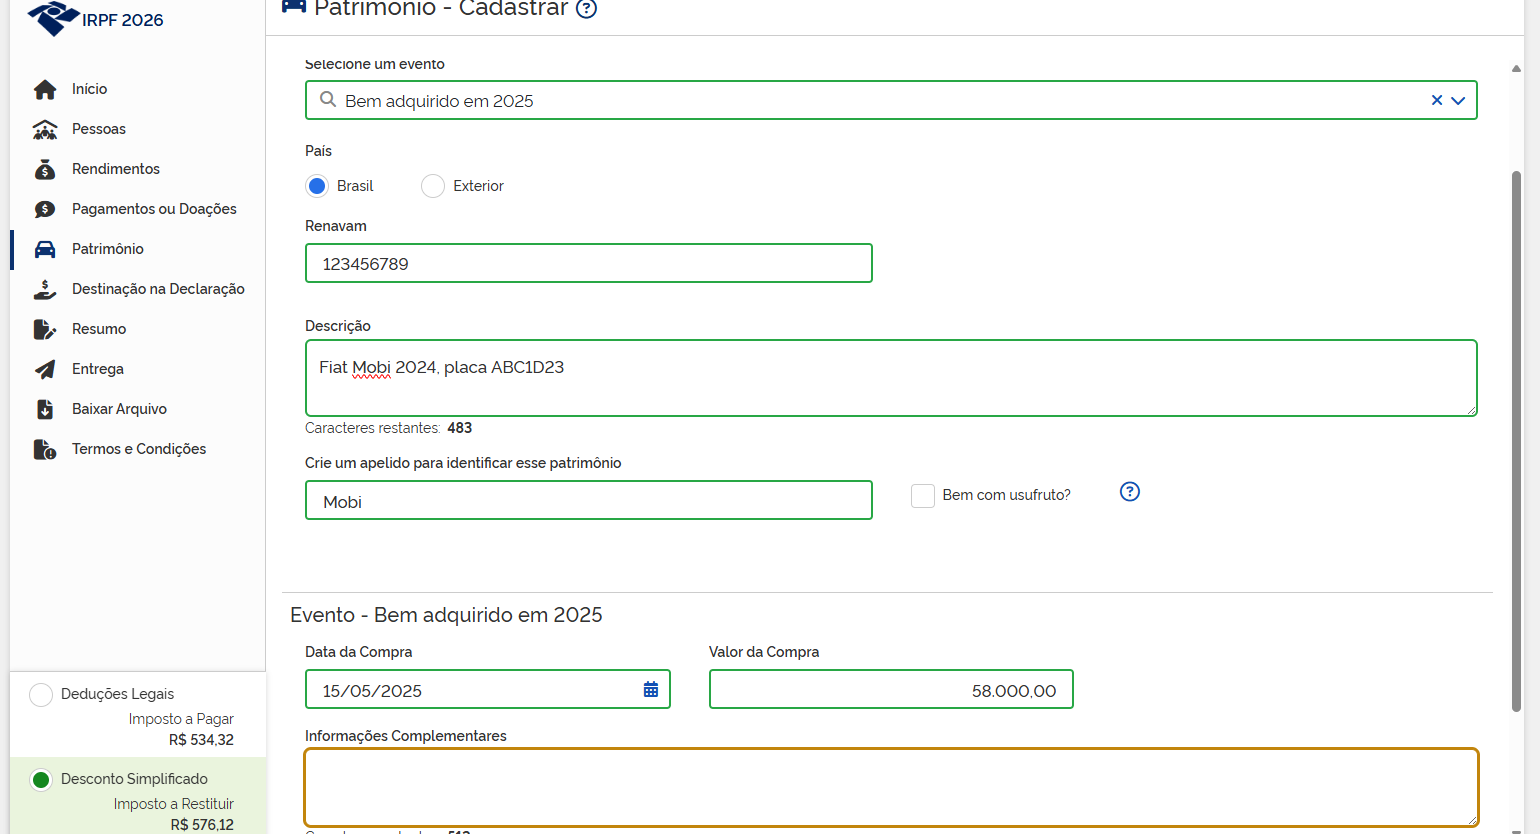Enable the Deduções Legais option
This screenshot has height=834, width=1540.
(40, 693)
